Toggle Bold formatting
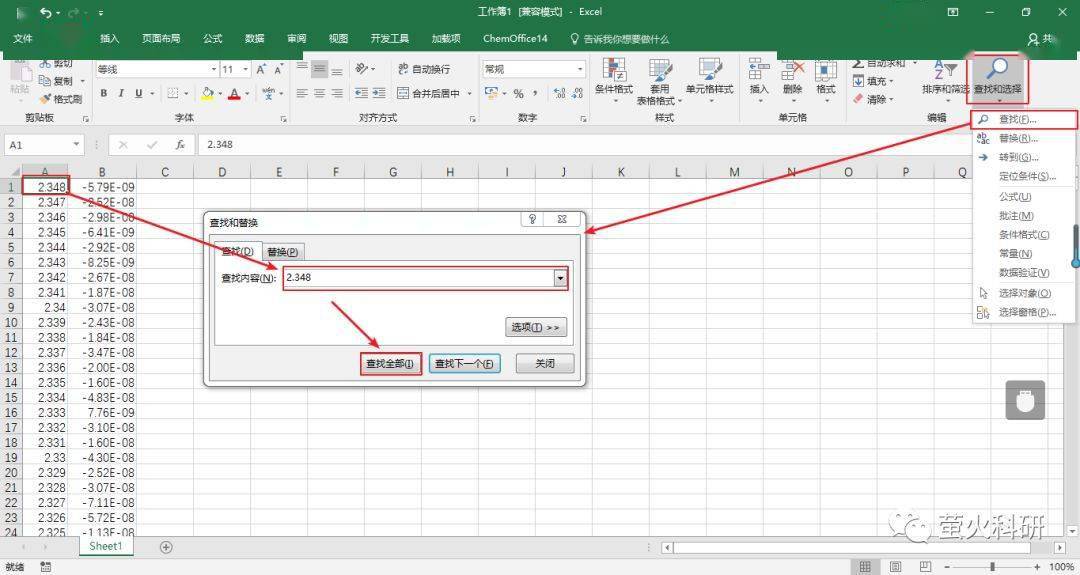This screenshot has width=1080, height=575. [103, 93]
